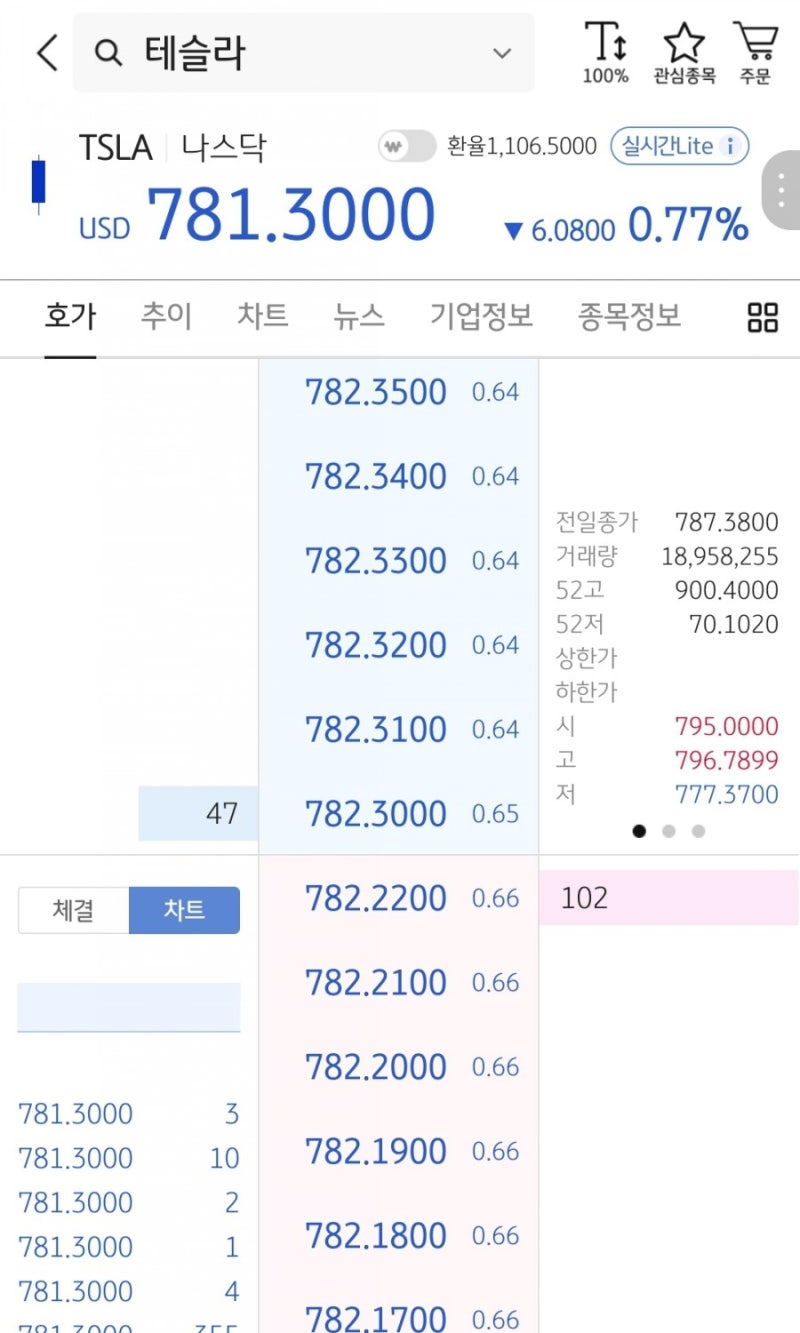The height and width of the screenshot is (1333, 800).
Task: Switch to the 체결 execution view
Action: tap(72, 910)
